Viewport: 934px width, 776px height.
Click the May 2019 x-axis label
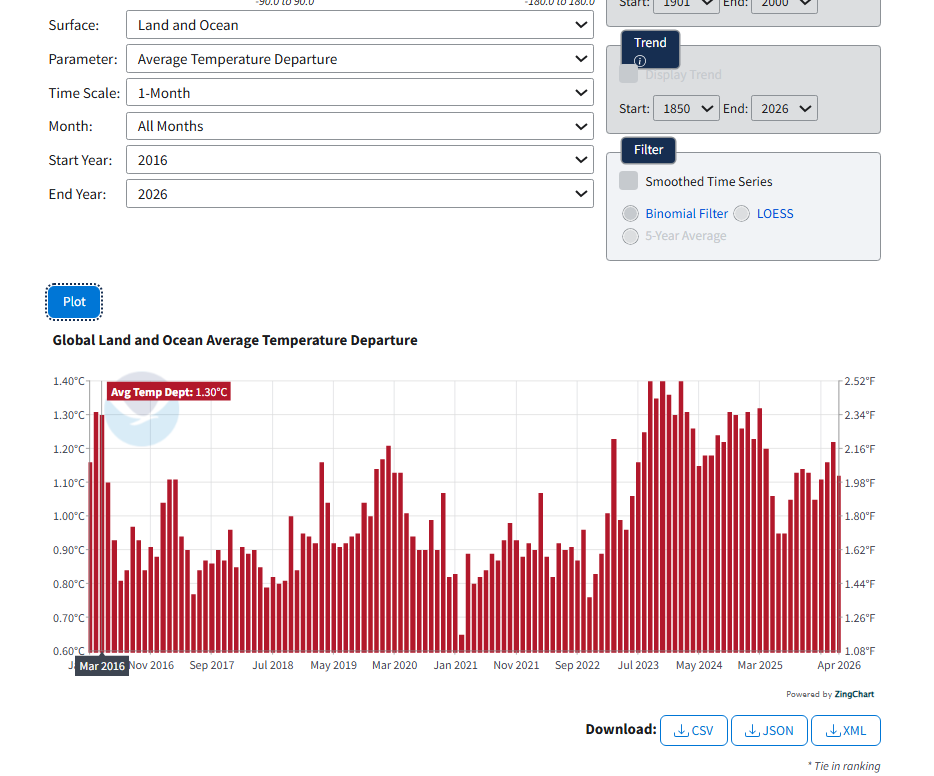(x=334, y=665)
